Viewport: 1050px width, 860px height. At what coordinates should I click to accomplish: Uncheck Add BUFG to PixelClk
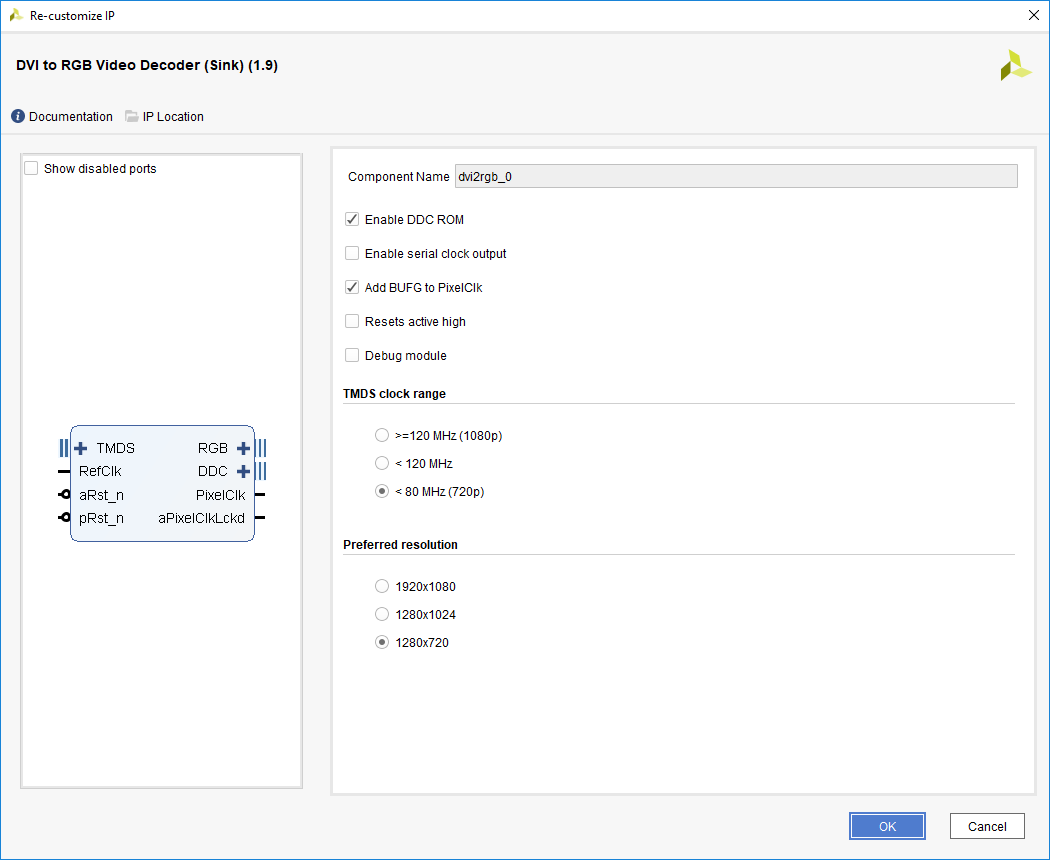pos(352,287)
